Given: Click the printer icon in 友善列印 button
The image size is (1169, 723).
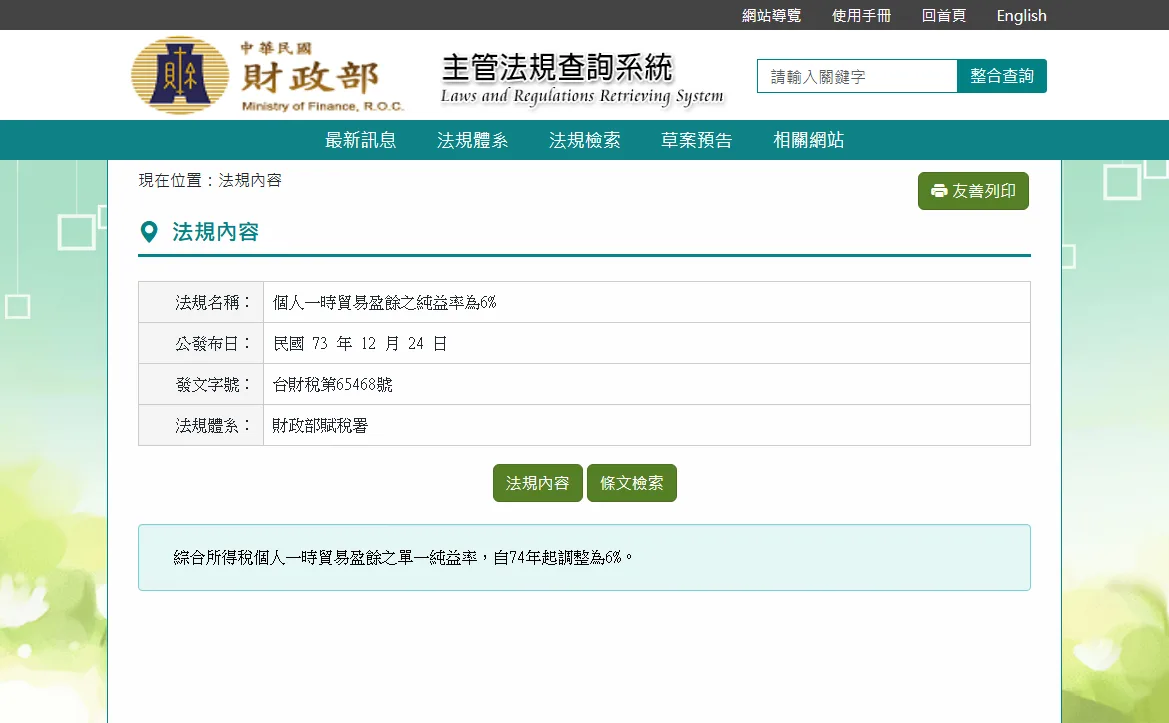Looking at the screenshot, I should 939,191.
